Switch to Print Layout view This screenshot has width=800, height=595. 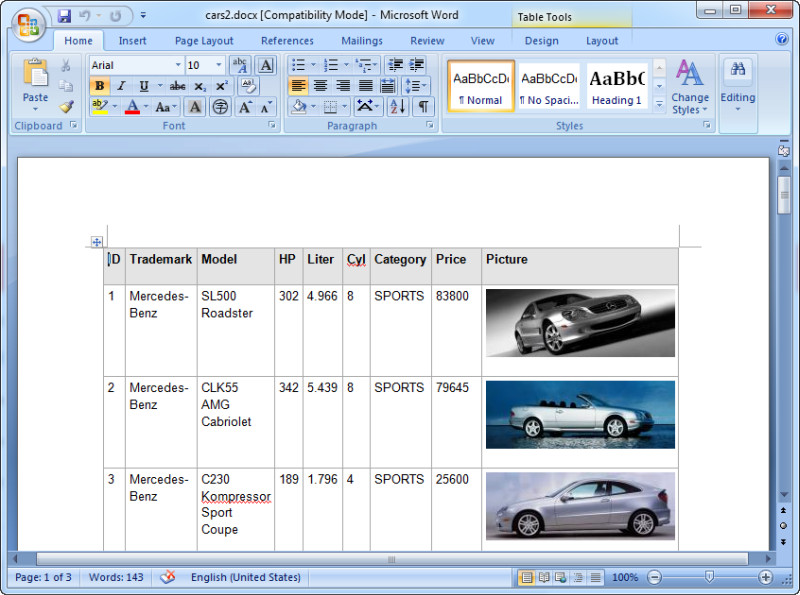(527, 577)
